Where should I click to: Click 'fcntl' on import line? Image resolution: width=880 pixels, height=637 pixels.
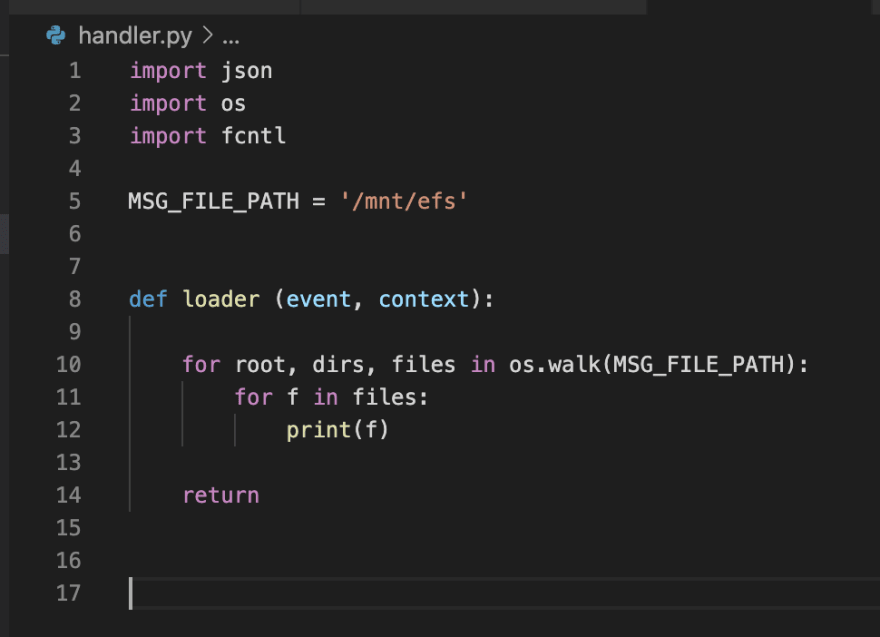click(x=253, y=136)
